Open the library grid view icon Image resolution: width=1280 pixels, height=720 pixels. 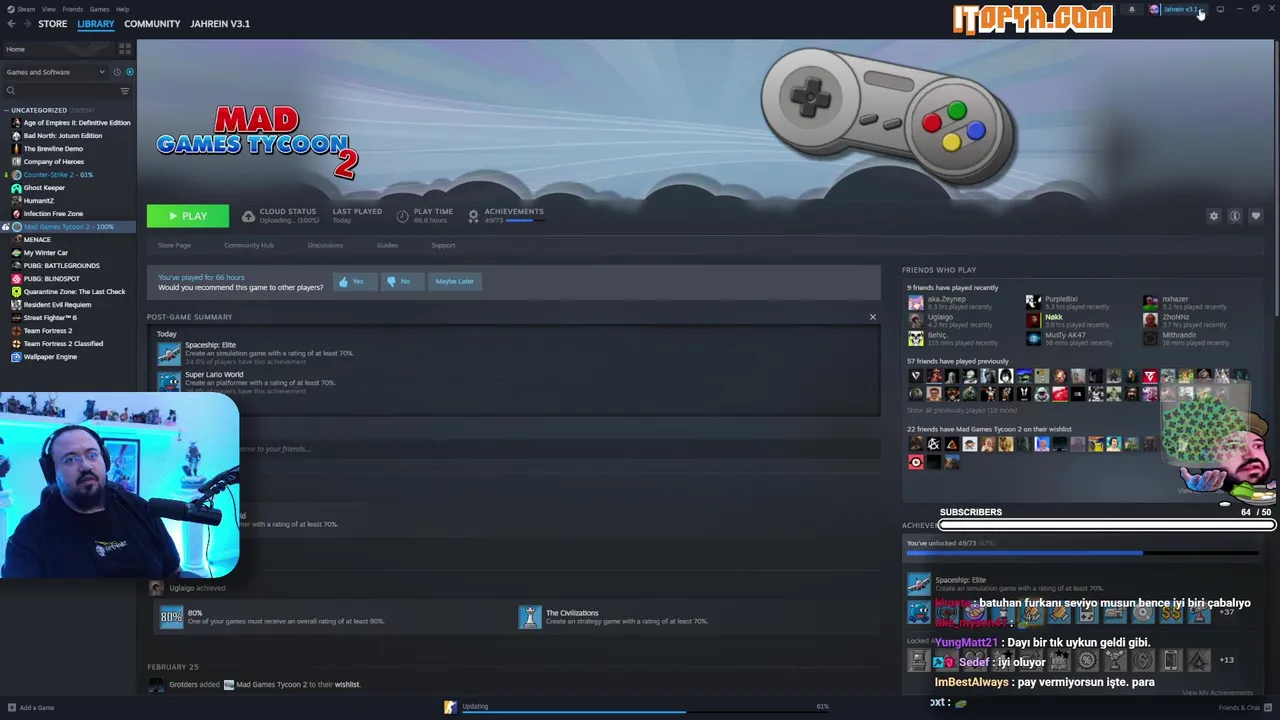click(125, 48)
